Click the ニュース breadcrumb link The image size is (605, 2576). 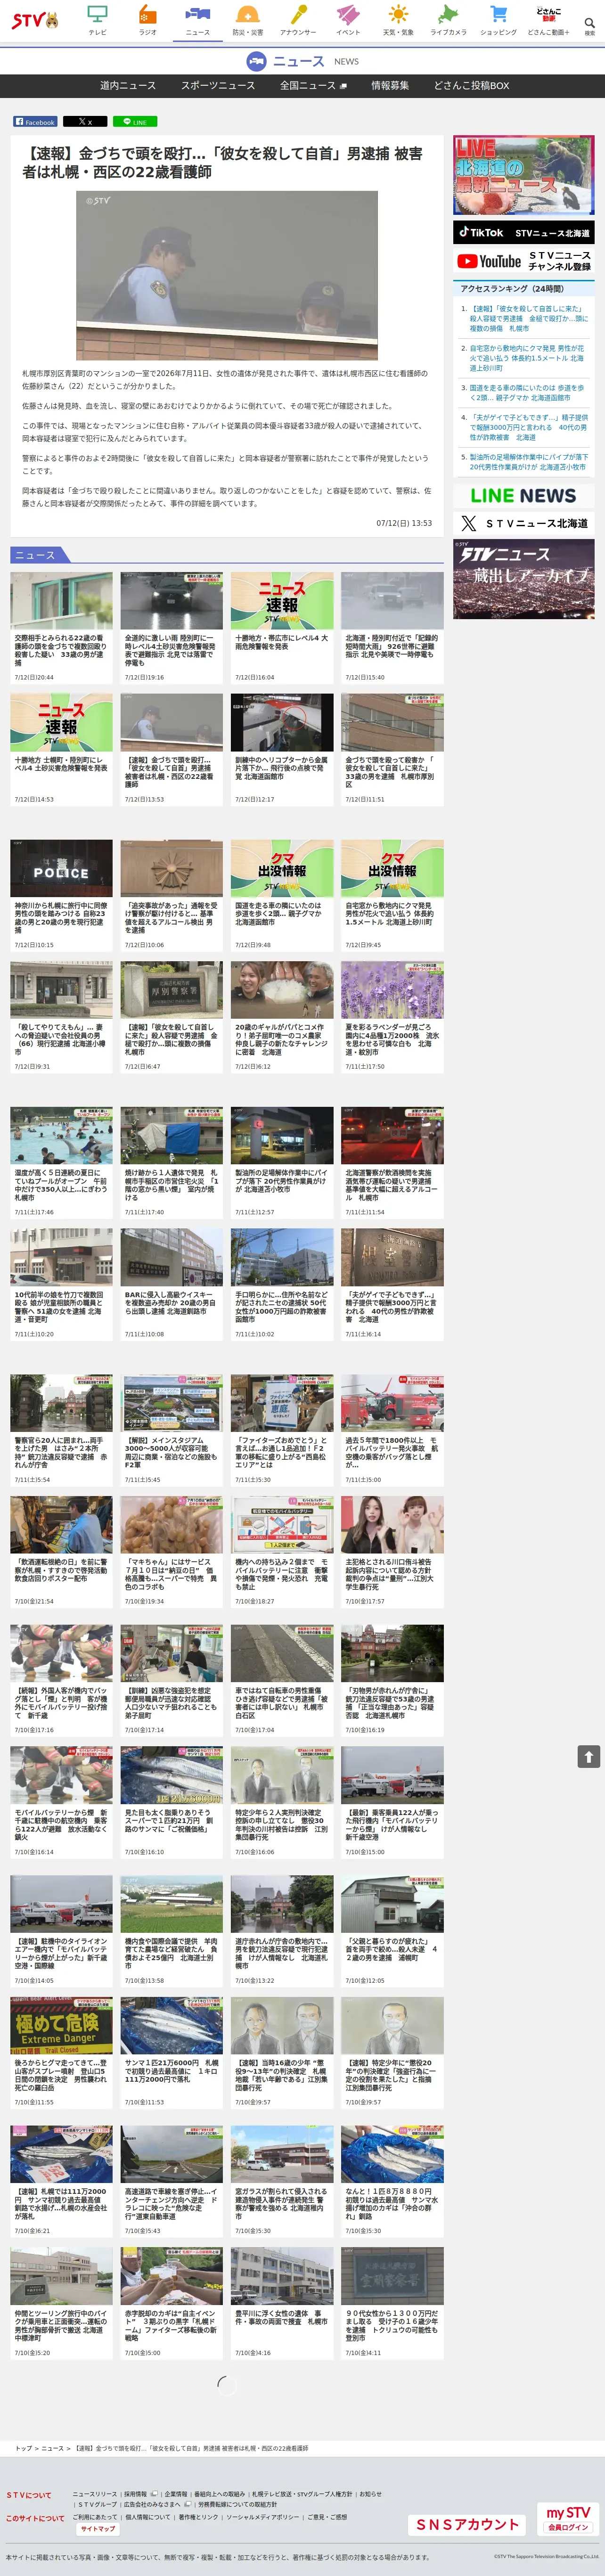click(x=52, y=2448)
